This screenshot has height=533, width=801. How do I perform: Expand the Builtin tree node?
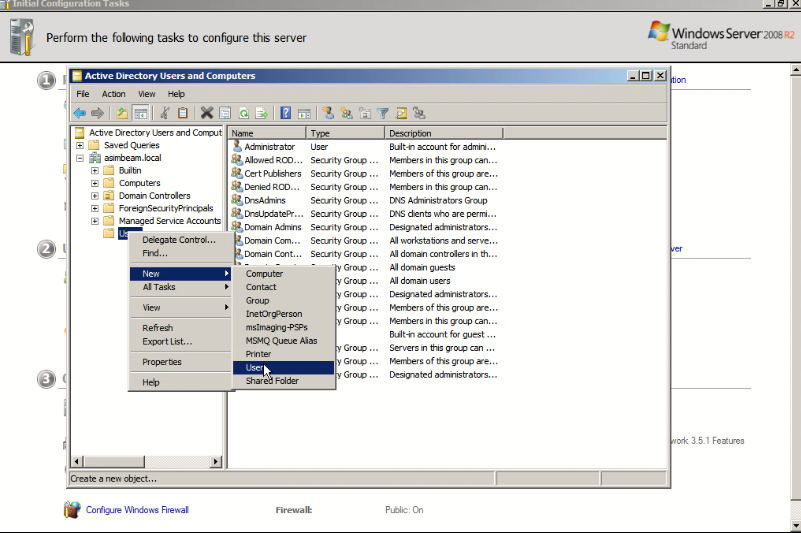click(95, 171)
